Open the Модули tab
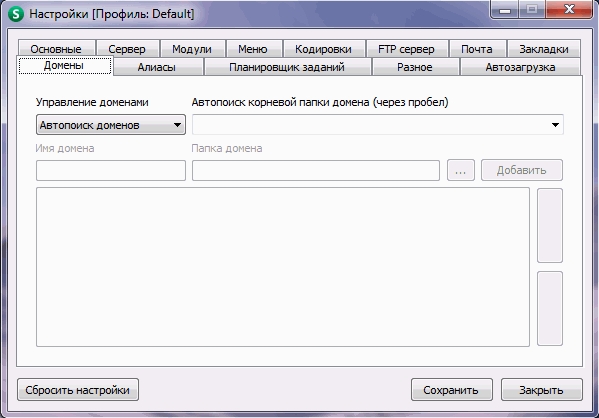 pos(192,49)
